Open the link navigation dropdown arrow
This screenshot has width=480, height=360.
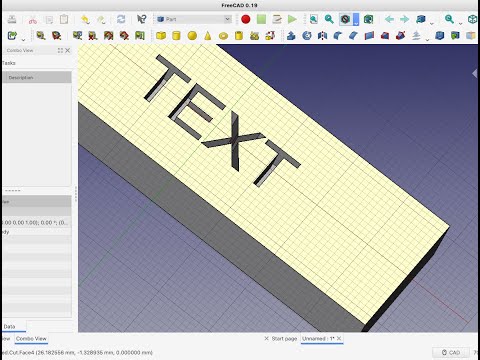click(x=432, y=23)
